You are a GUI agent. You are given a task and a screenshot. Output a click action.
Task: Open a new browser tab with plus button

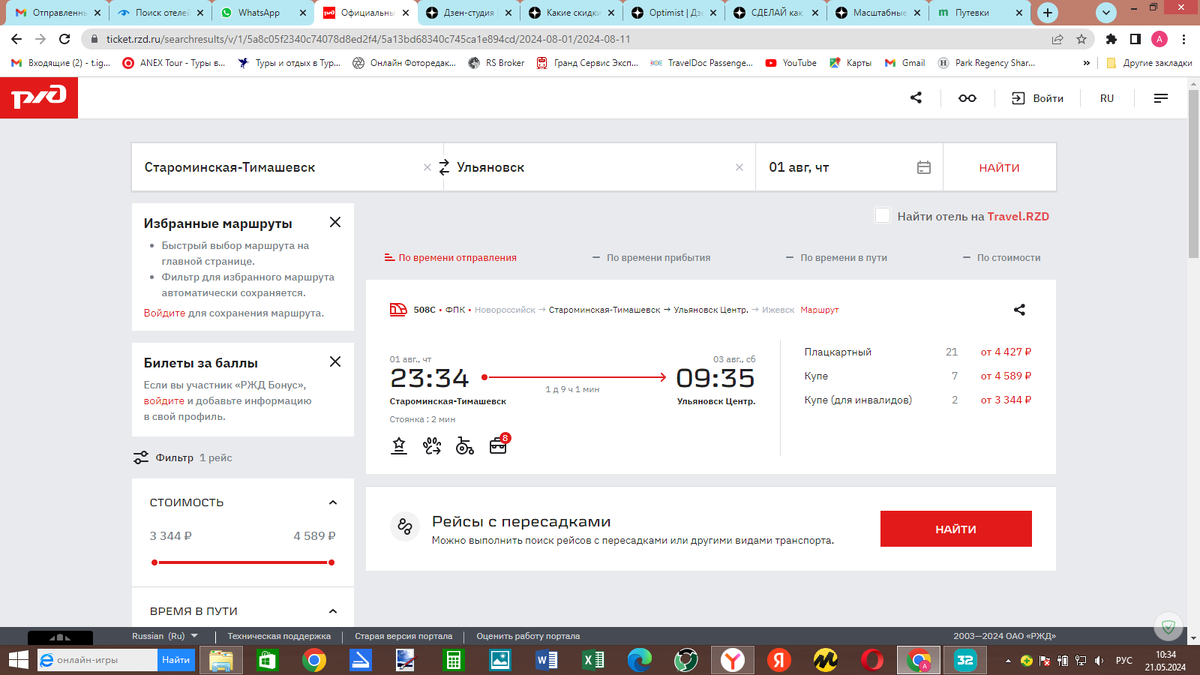click(1047, 13)
